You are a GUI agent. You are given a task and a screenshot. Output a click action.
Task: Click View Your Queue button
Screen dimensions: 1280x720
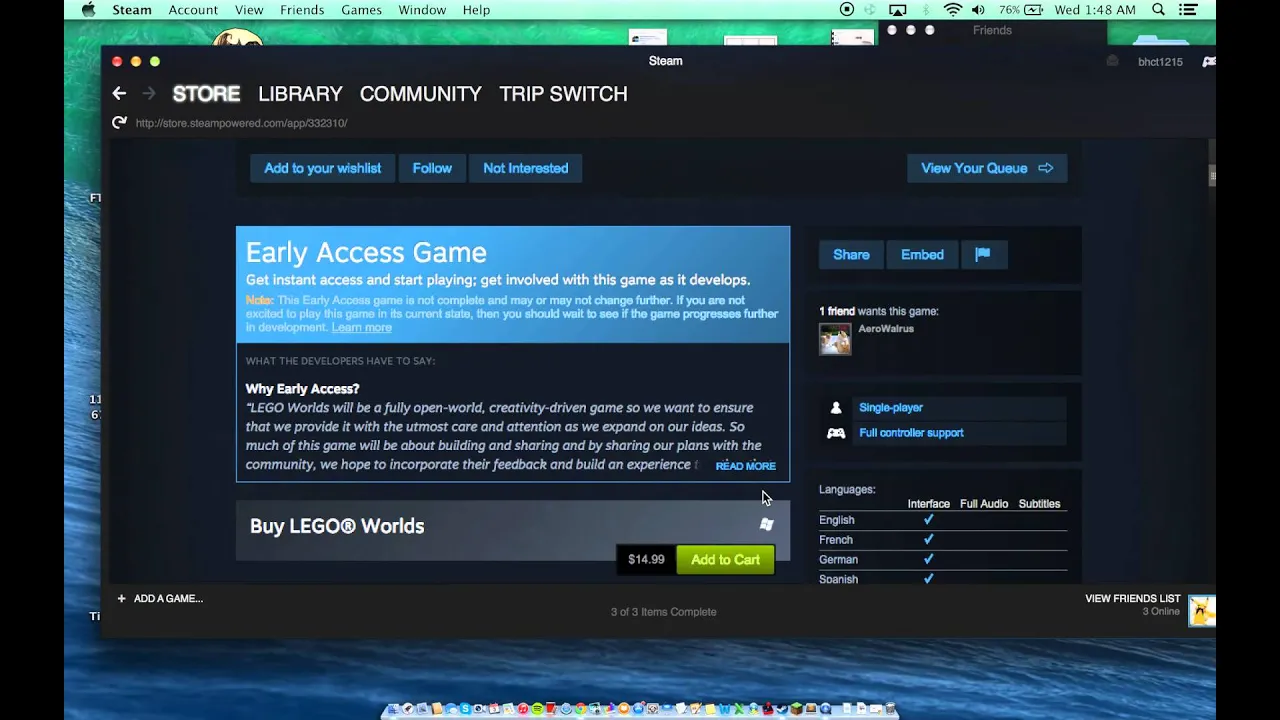987,168
